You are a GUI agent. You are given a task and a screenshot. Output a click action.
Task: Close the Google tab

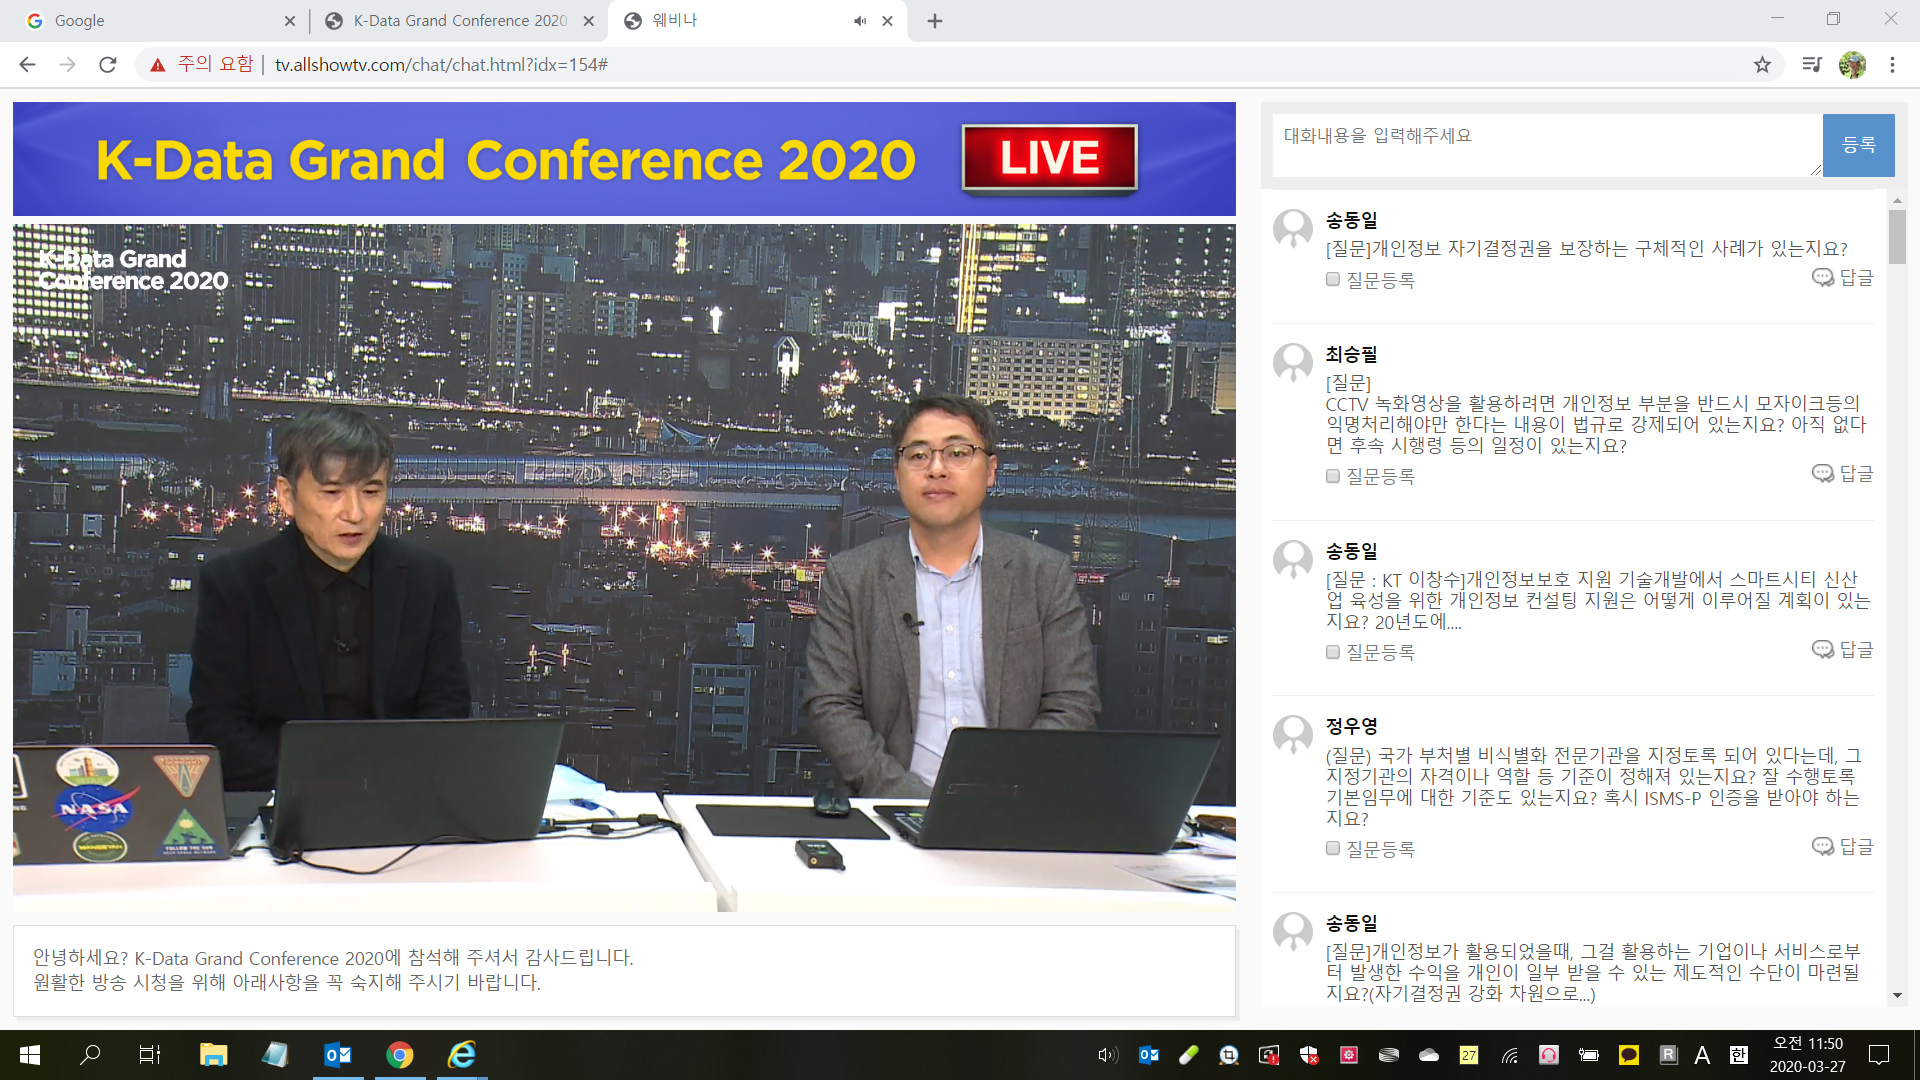pyautogui.click(x=290, y=21)
